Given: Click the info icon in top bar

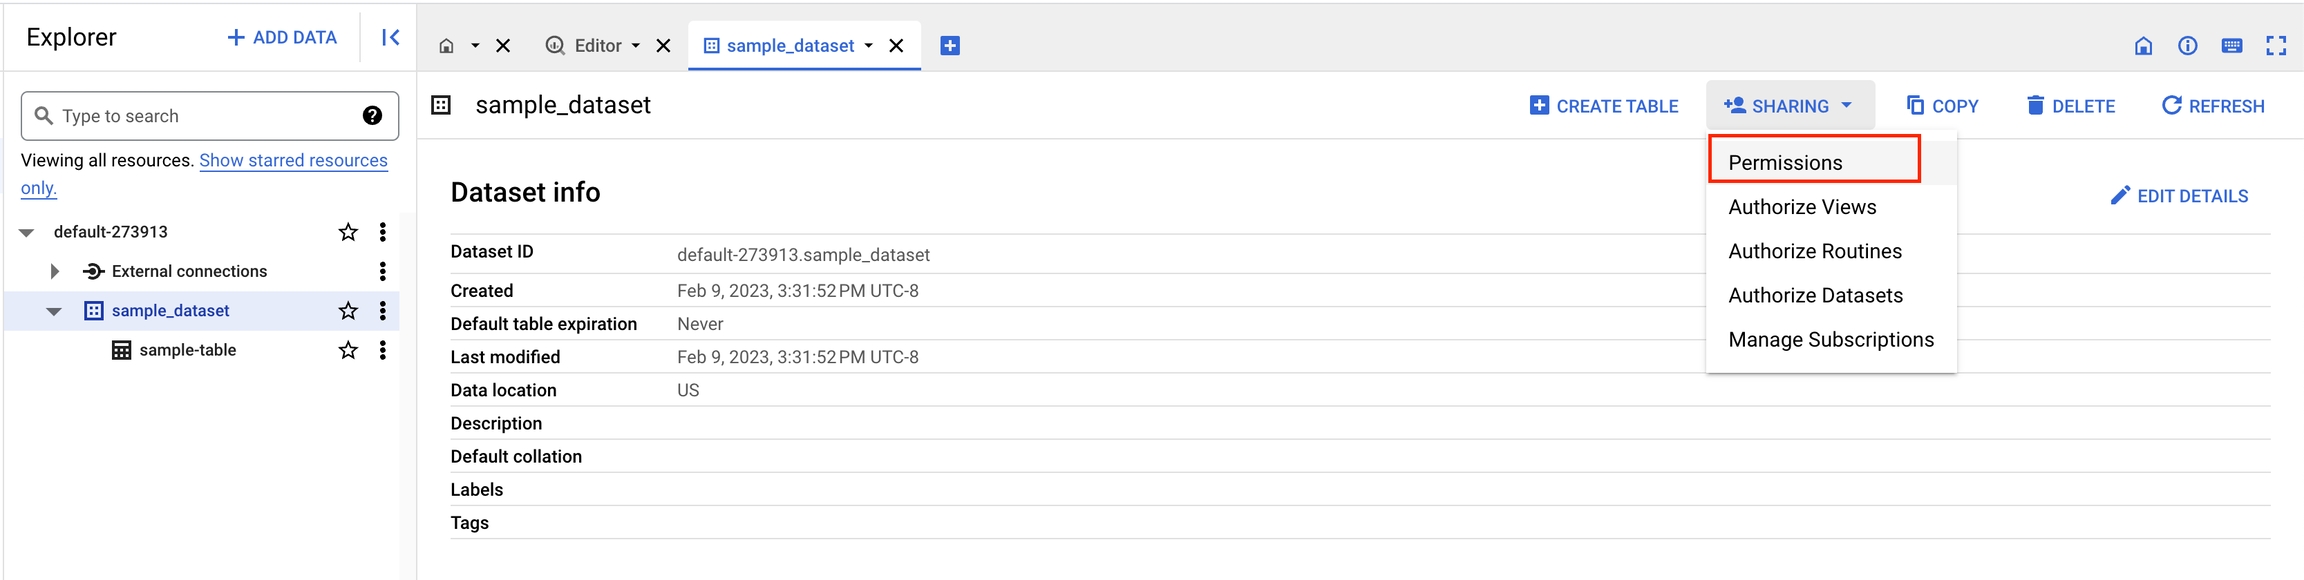Looking at the screenshot, I should (x=2187, y=46).
